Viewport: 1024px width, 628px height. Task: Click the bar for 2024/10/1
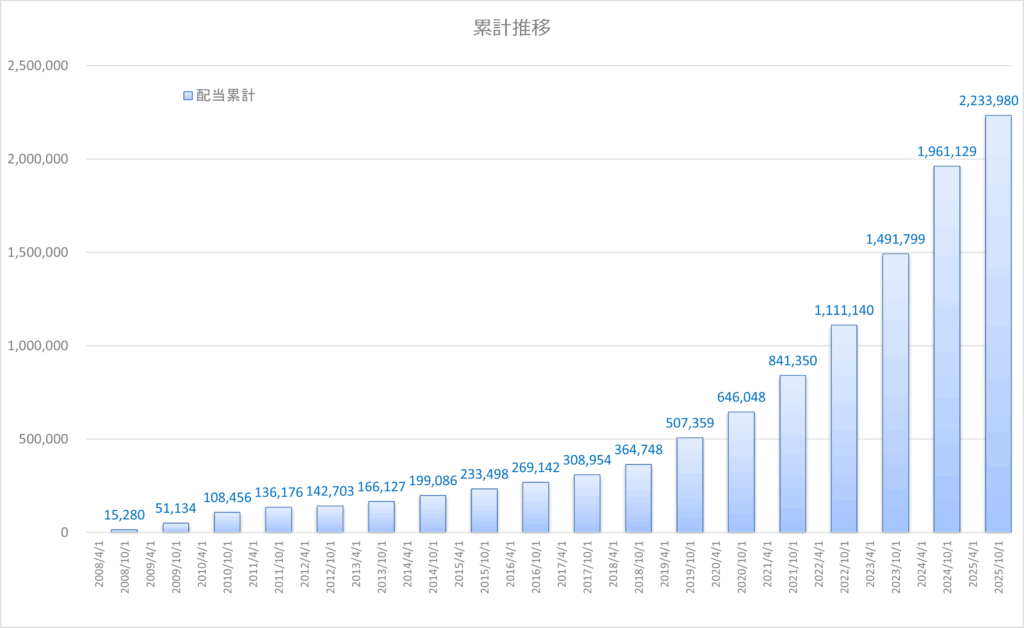pyautogui.click(x=946, y=350)
